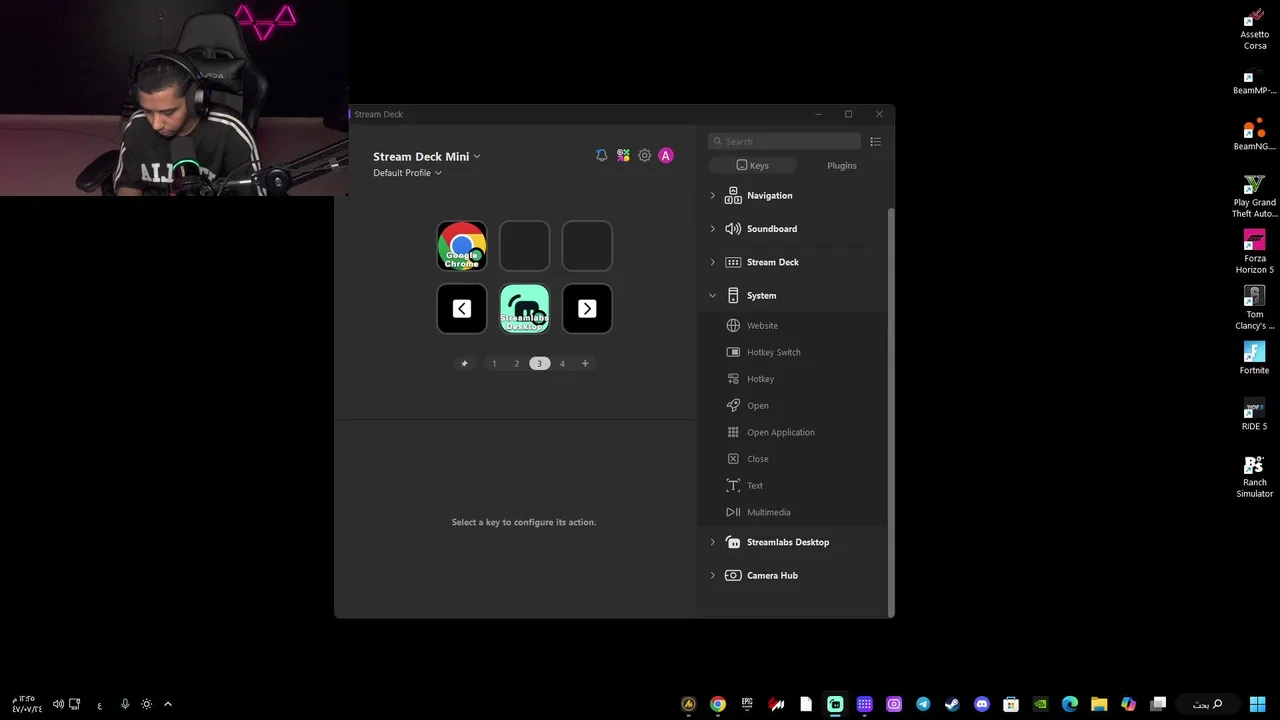Open Telegram from the taskbar
Screen dimensions: 1280x720
pos(923,704)
